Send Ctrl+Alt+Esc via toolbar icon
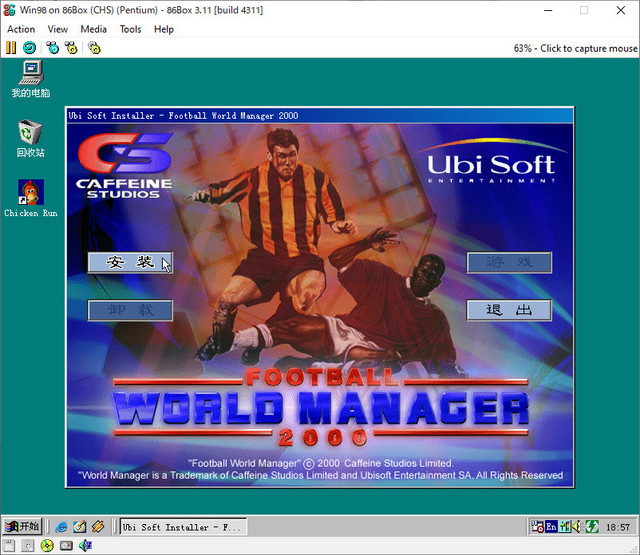640x555 pixels. (71, 48)
